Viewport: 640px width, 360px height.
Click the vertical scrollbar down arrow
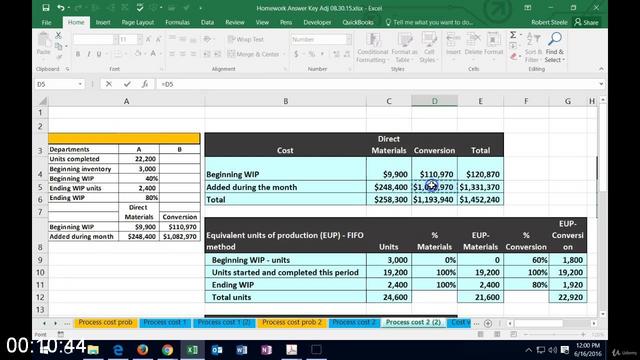point(603,314)
